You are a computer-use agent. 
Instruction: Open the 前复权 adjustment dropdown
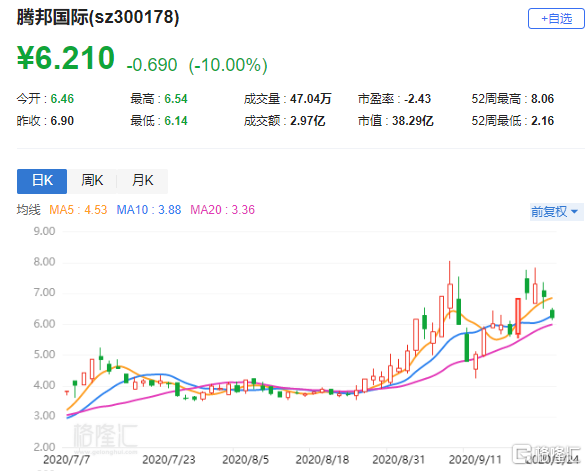pyautogui.click(x=556, y=212)
